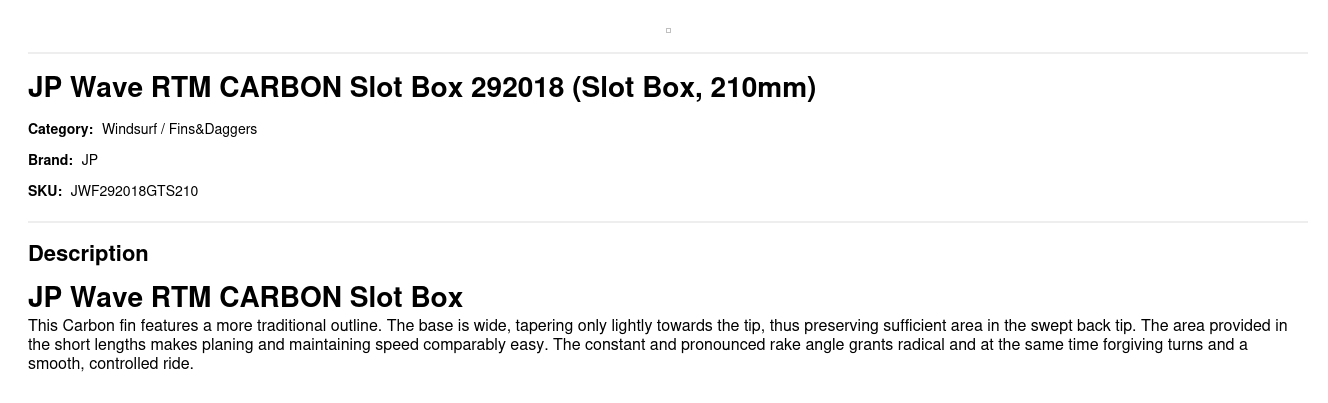
Task: Click the "JP Wave RTM CARBON Slot Box" subheading
Action: pyautogui.click(x=245, y=297)
